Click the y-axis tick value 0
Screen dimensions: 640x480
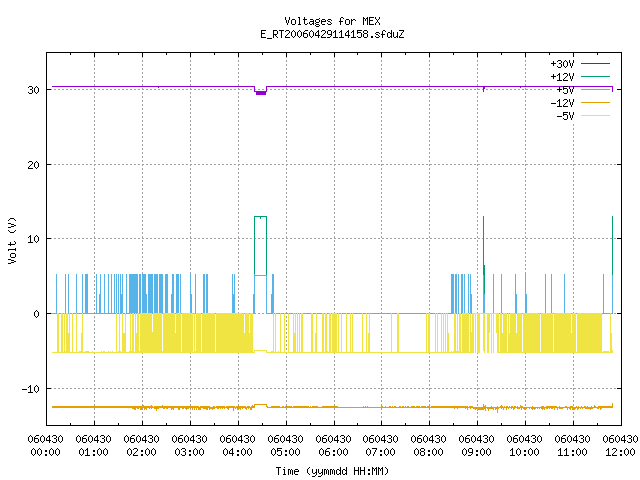click(x=36, y=314)
